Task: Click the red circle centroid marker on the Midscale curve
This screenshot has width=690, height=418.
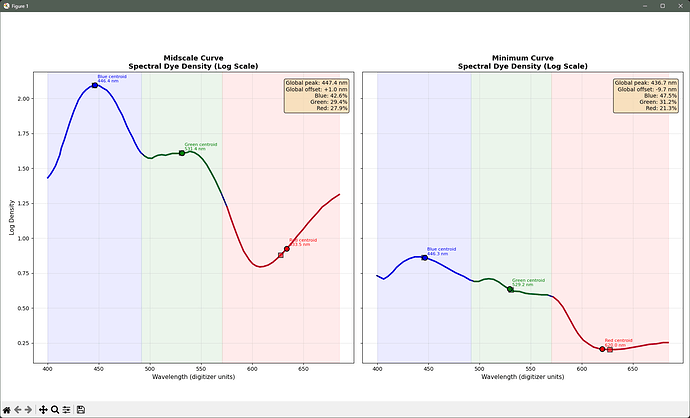Action: point(287,249)
